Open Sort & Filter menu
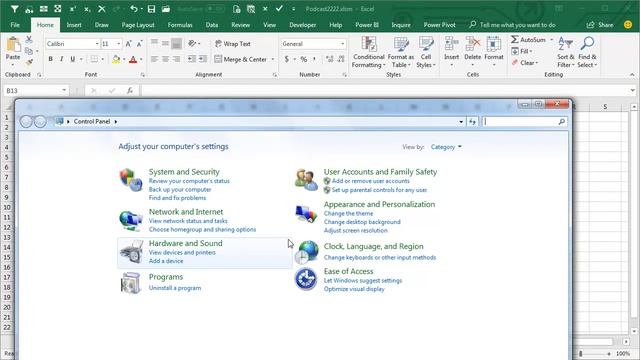The width and height of the screenshot is (640, 360). point(566,52)
